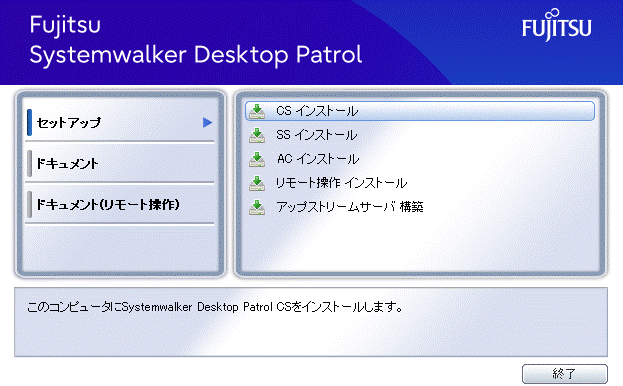The image size is (623, 386).
Task: Click the アップストリームサーバ 構築 download icon
Action: click(257, 207)
